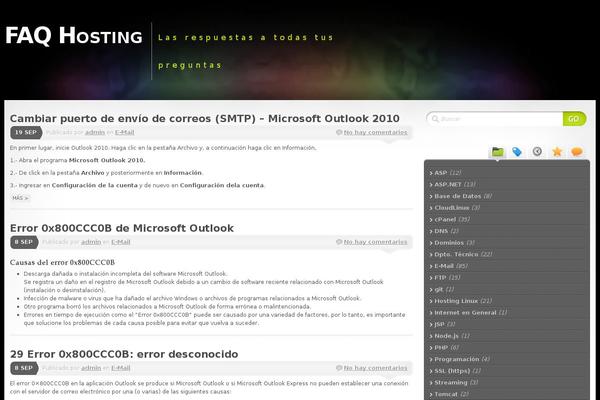Select the Base de Datos category

(x=458, y=196)
